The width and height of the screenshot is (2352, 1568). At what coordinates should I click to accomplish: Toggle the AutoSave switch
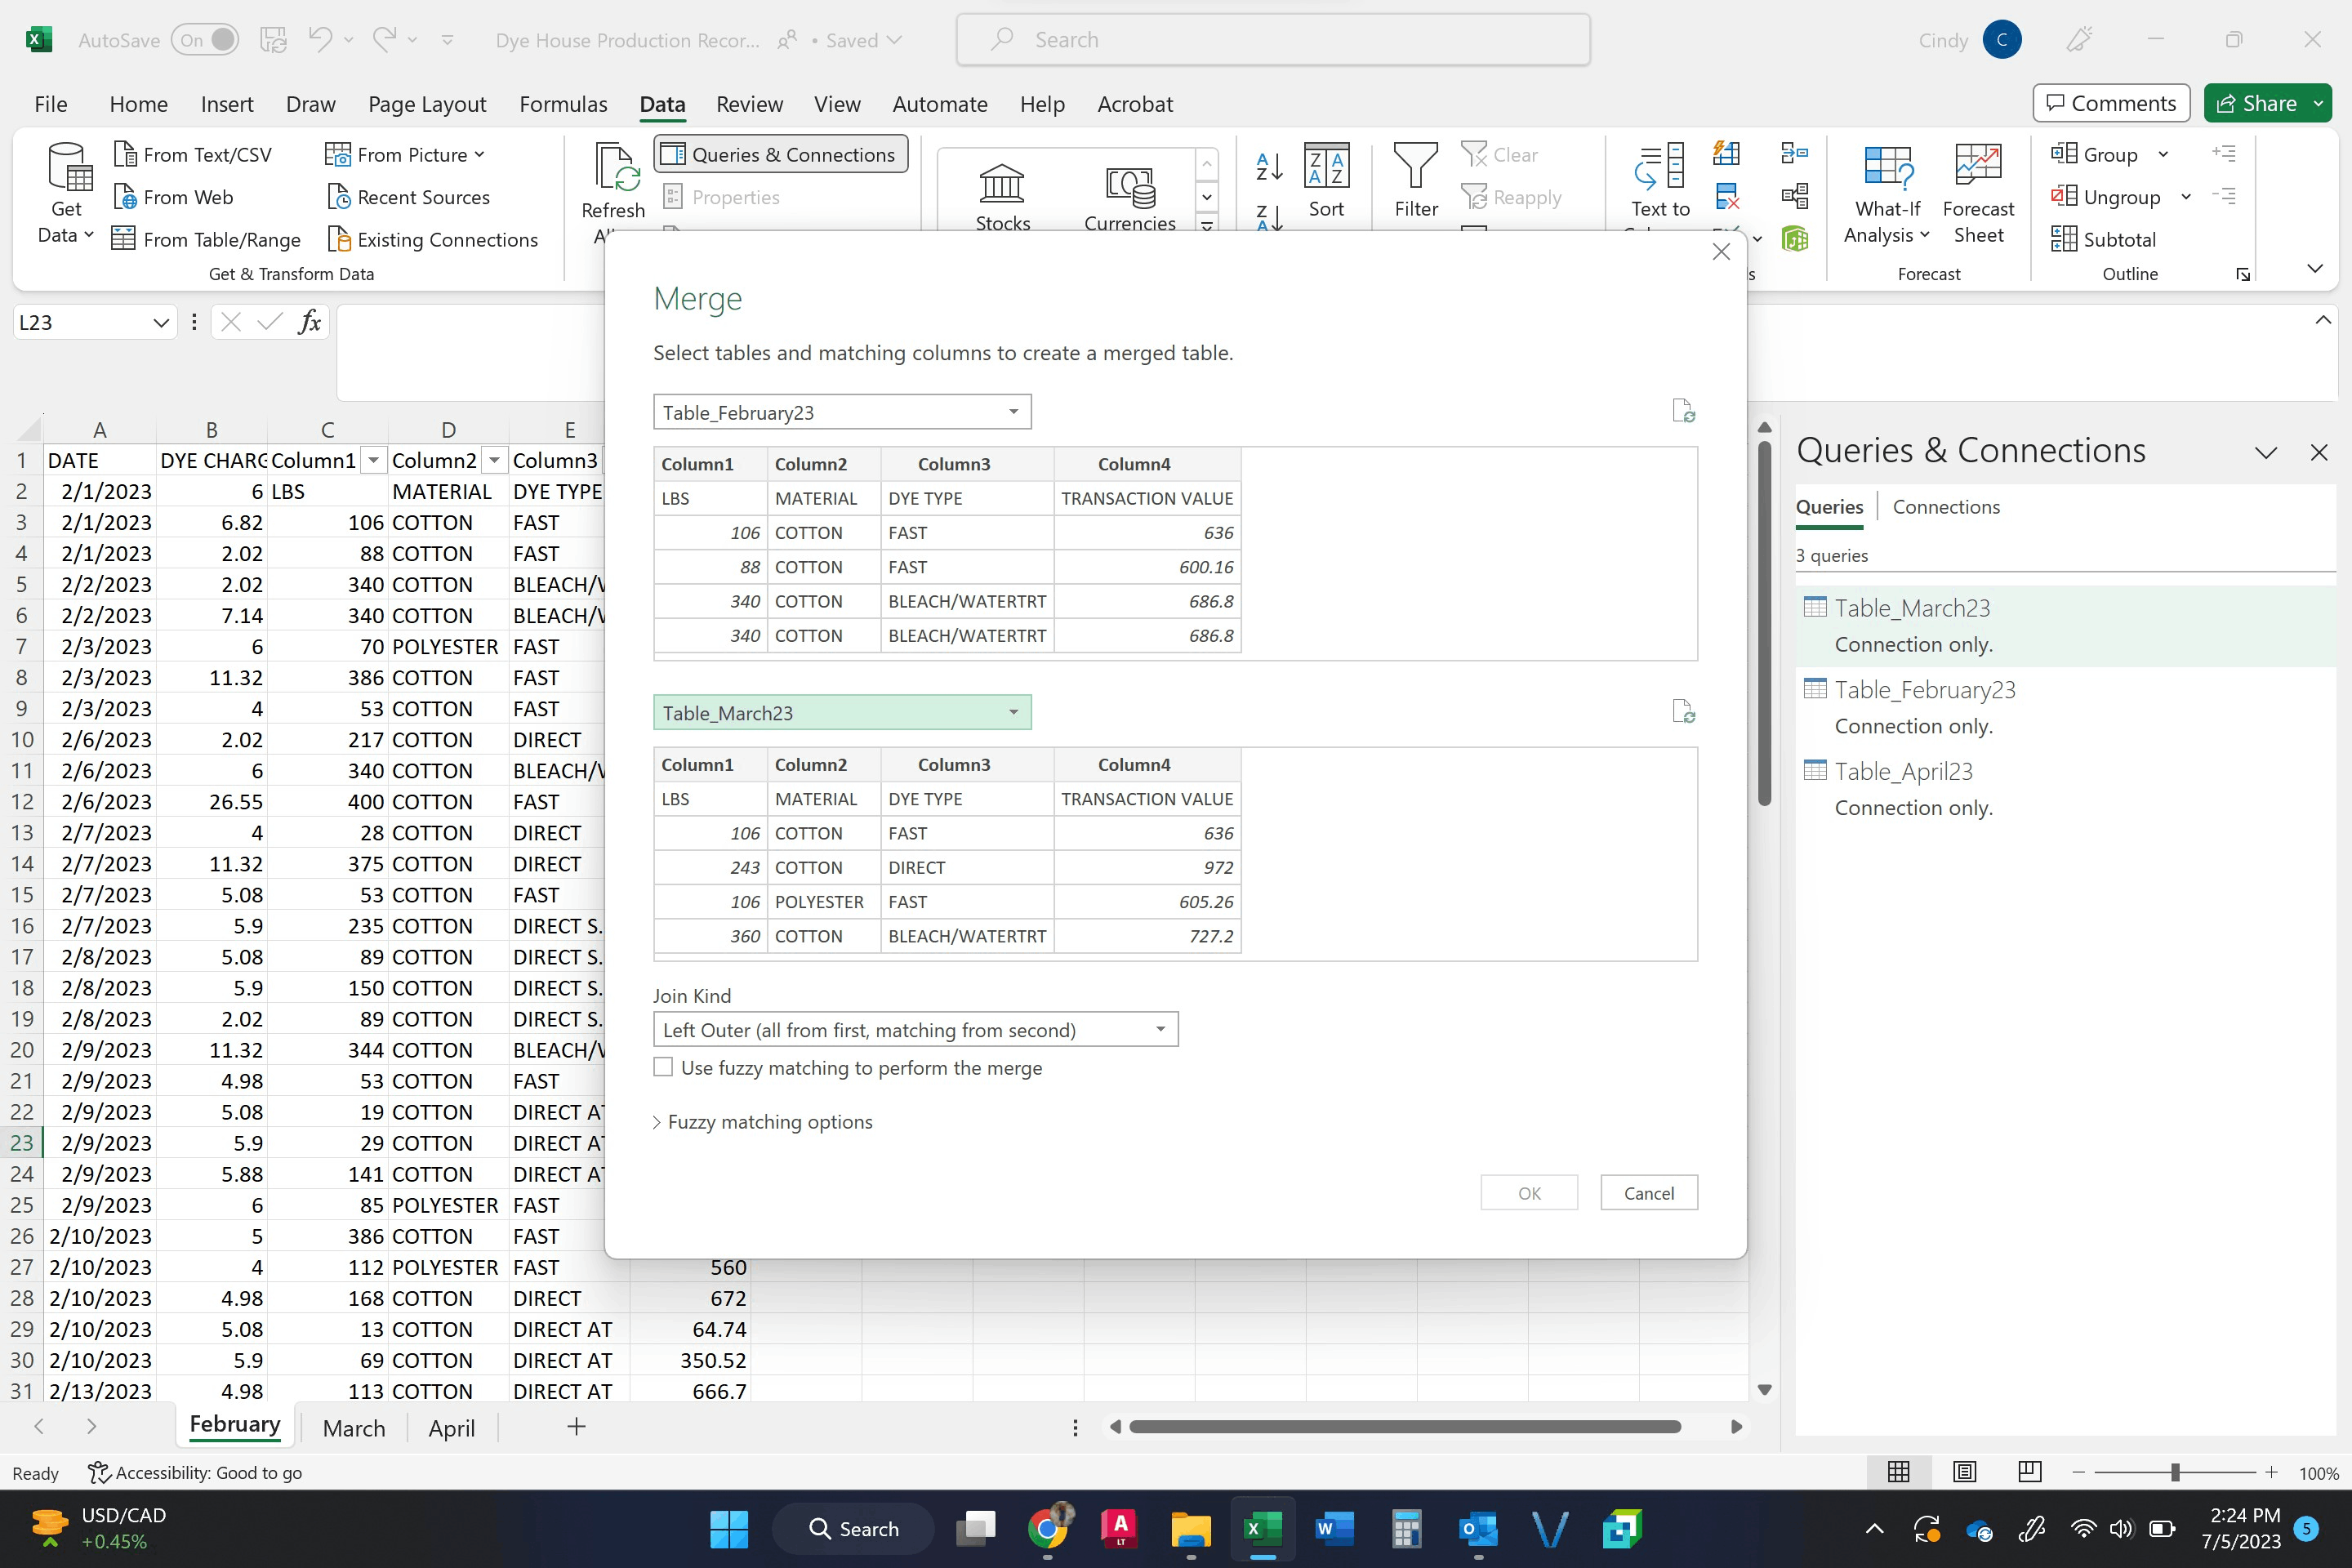(x=205, y=40)
